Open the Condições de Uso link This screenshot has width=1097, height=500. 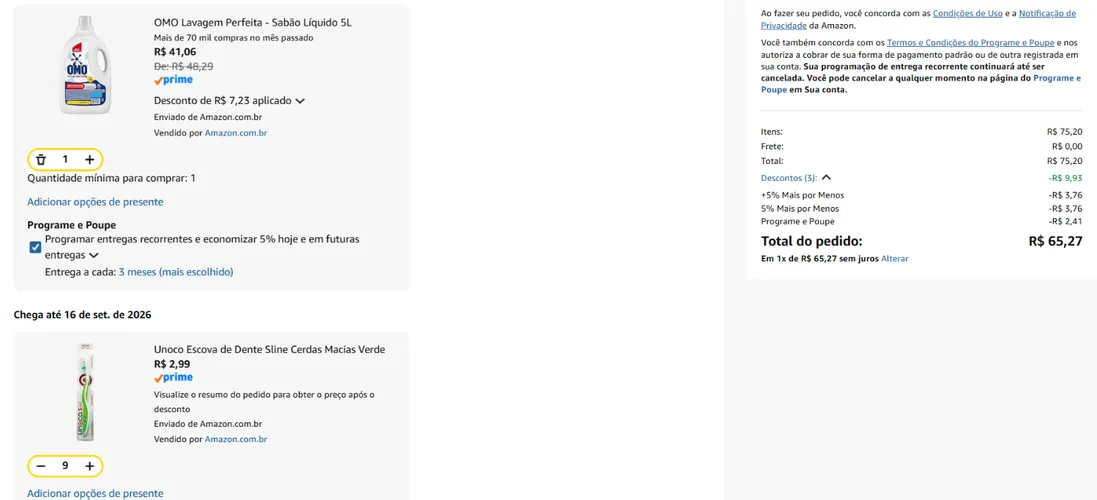click(x=971, y=13)
